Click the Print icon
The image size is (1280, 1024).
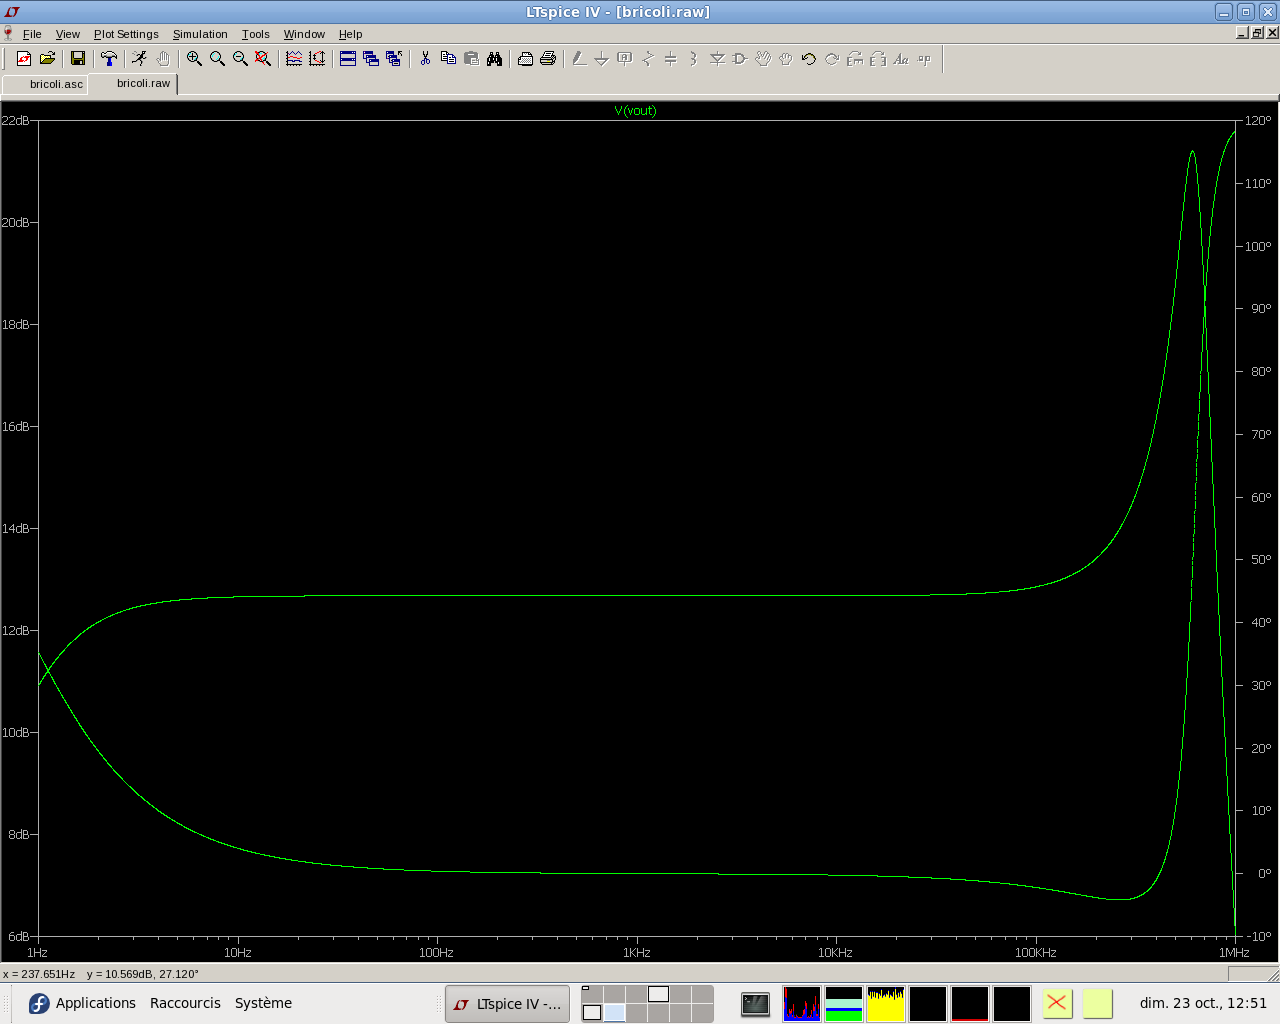tap(548, 59)
